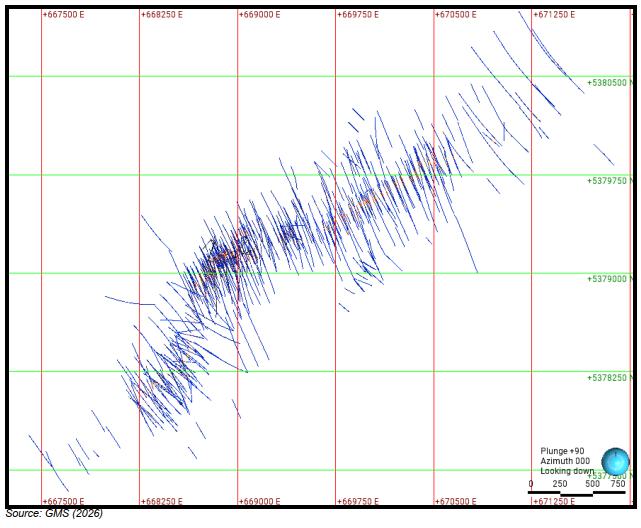Click the '+670500 E' label on top axis
This screenshot has width=641, height=528.
pyautogui.click(x=455, y=15)
